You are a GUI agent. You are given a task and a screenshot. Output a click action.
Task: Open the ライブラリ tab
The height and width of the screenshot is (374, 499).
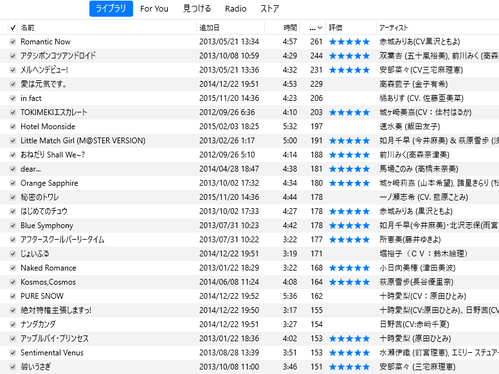tap(111, 9)
